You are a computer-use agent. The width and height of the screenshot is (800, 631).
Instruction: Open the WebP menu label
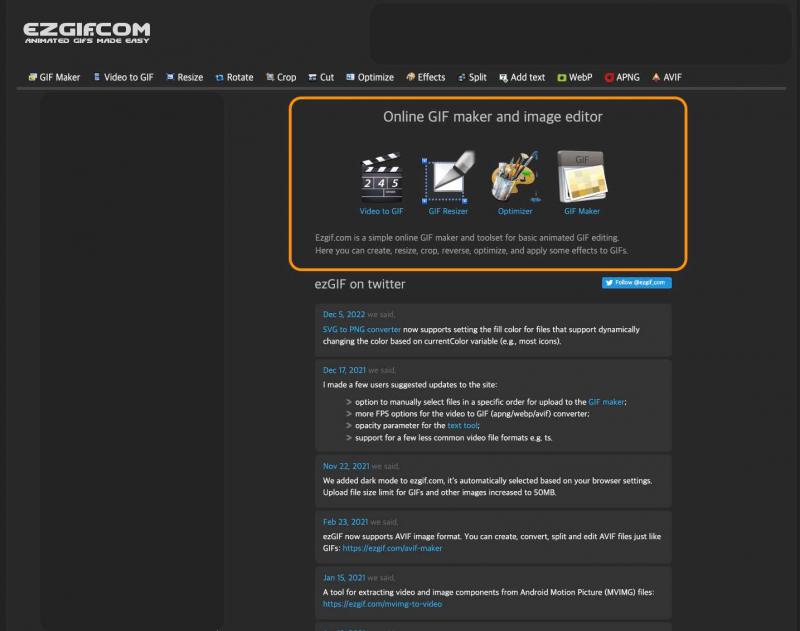(581, 78)
